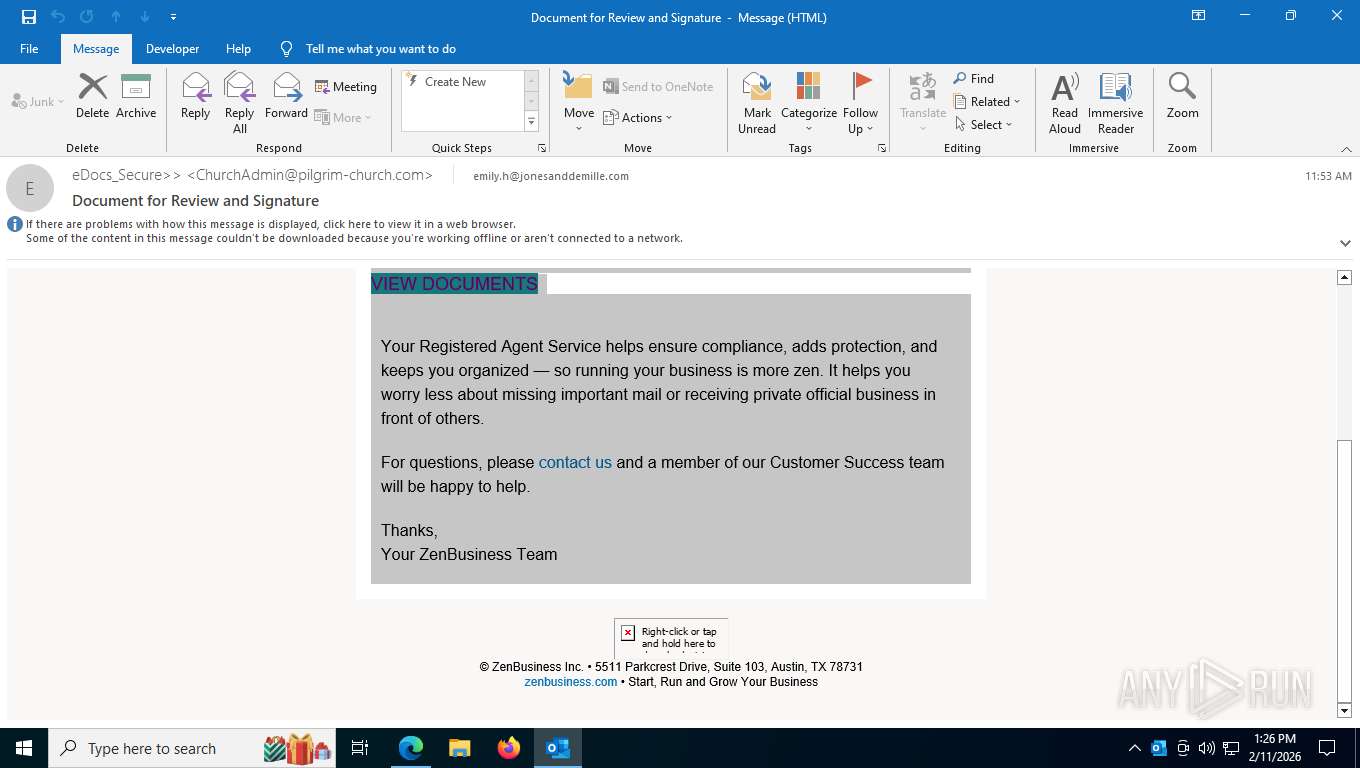Open the Junk dropdown

point(38,101)
